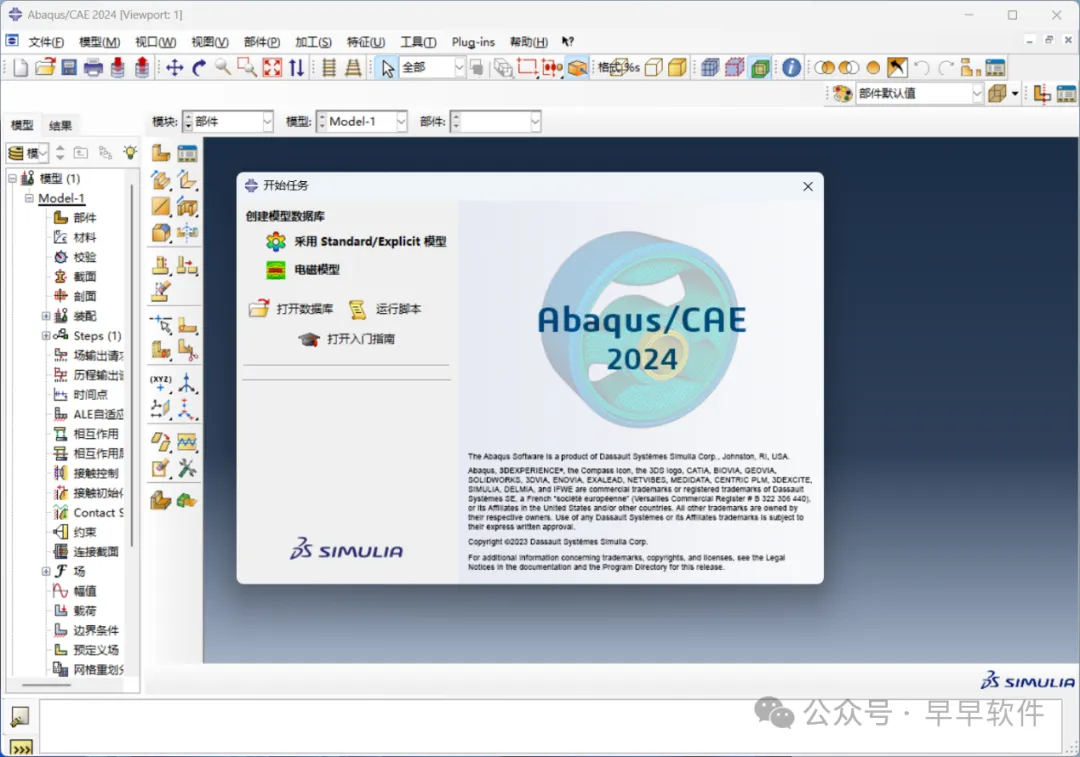Click the model tree horizontal scrollbar
The width and height of the screenshot is (1080, 757).
coord(46,685)
